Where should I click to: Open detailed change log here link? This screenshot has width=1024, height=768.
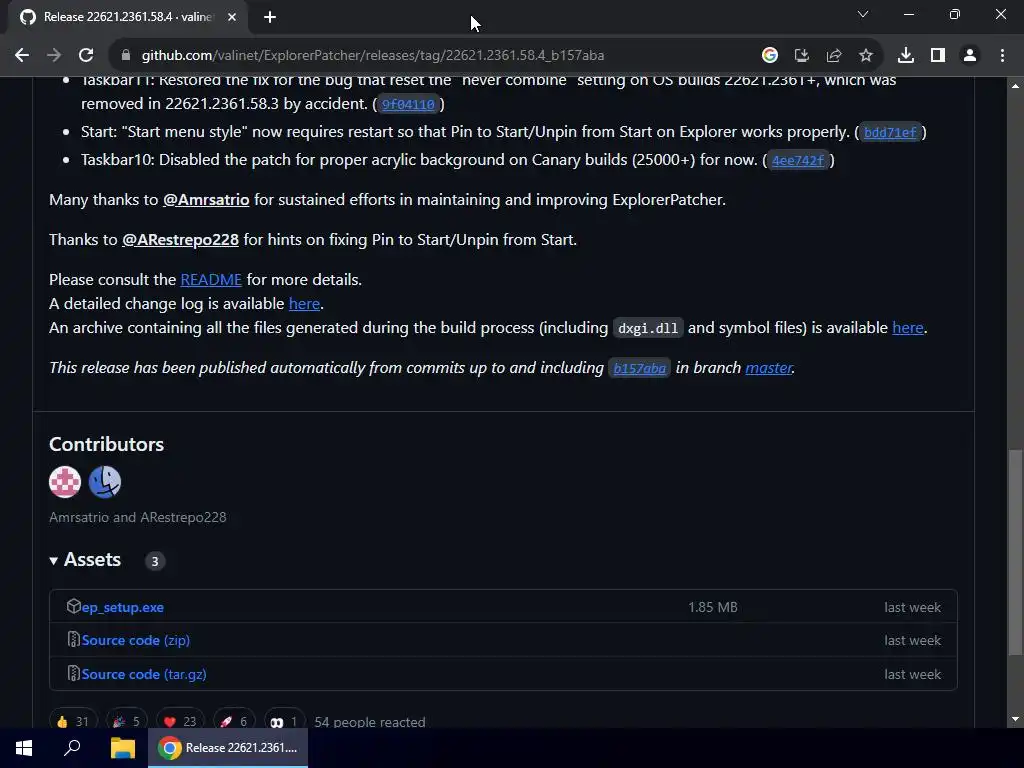tap(304, 304)
